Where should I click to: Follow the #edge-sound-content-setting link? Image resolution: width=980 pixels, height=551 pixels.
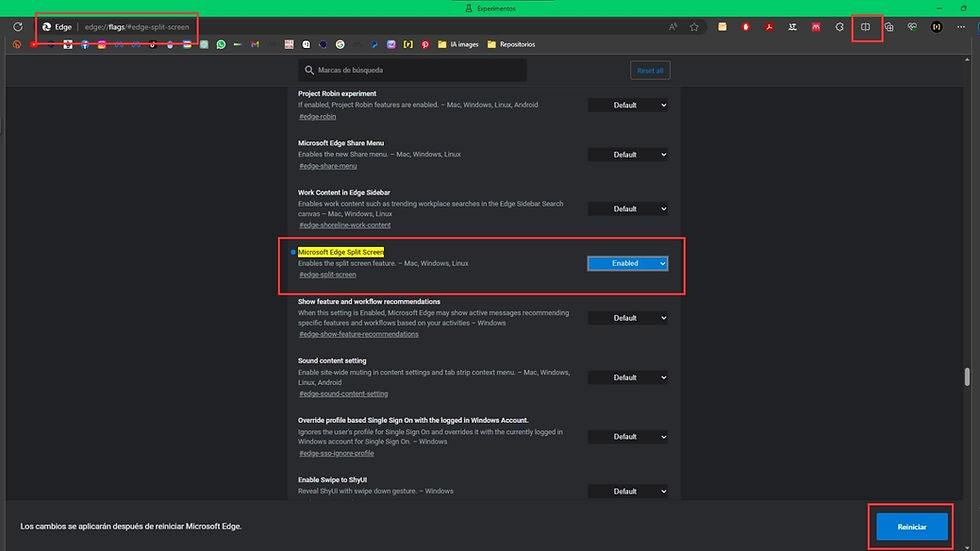(x=343, y=394)
